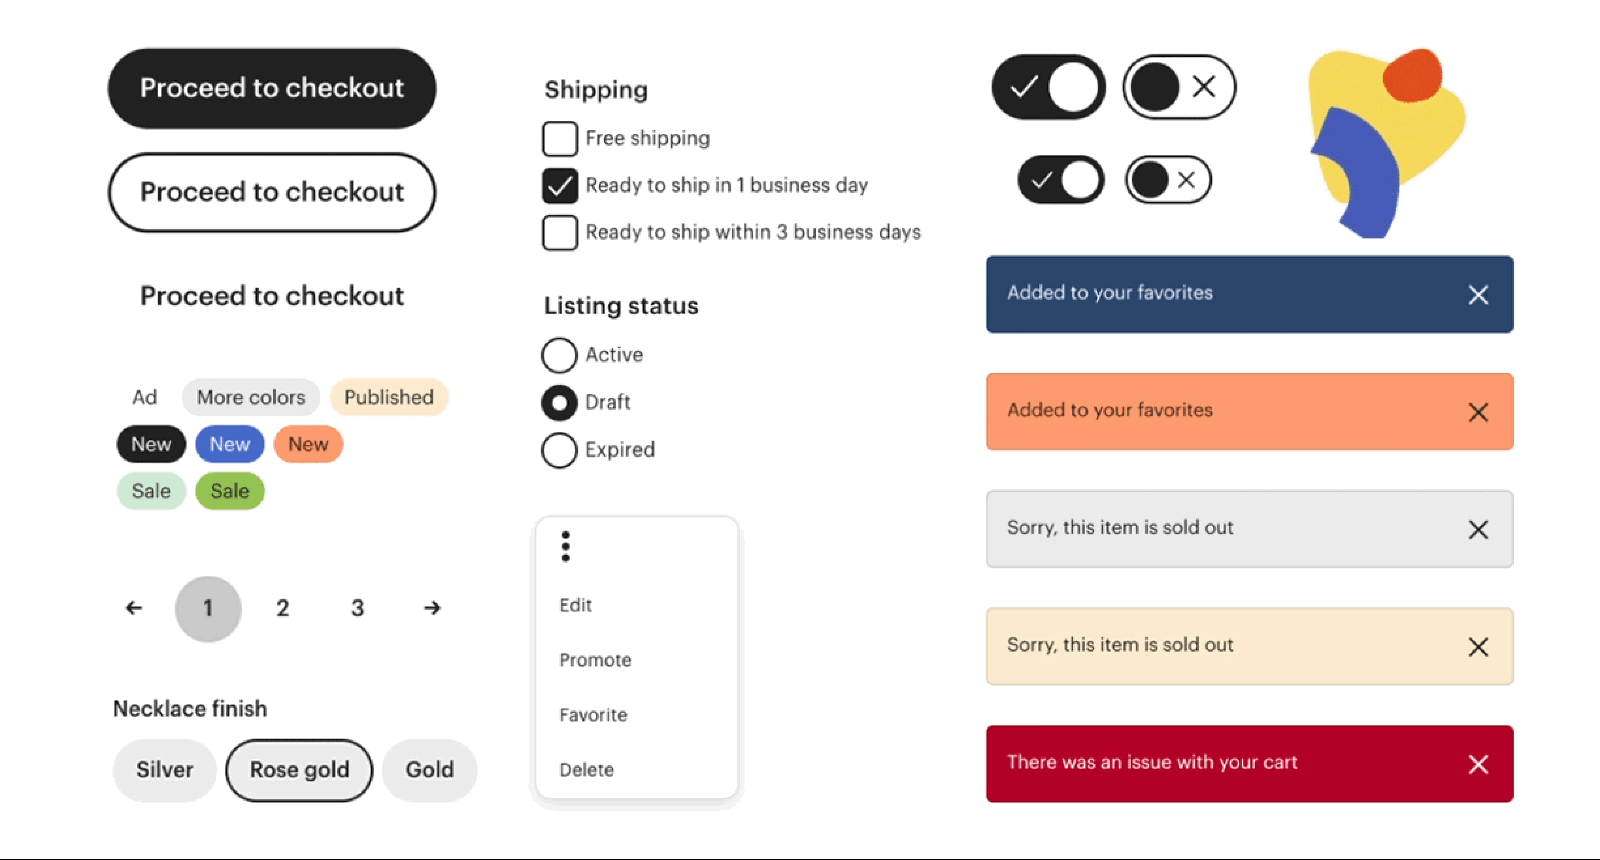Dismiss the gray 'Sorry, this item is sold out' alert
This screenshot has width=1600, height=860.
1478,530
